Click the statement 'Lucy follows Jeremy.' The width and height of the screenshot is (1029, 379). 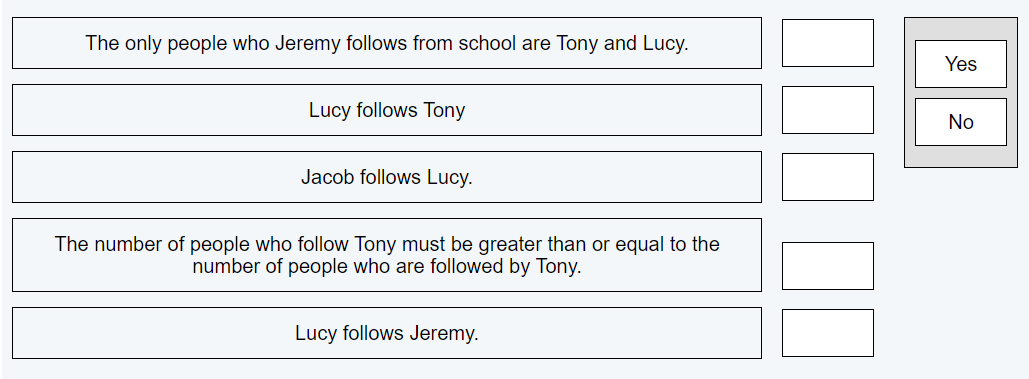(387, 333)
